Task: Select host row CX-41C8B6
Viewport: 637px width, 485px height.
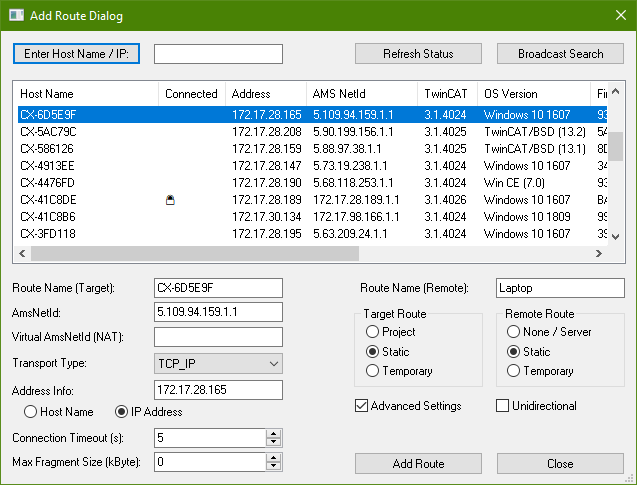Action: 312,217
